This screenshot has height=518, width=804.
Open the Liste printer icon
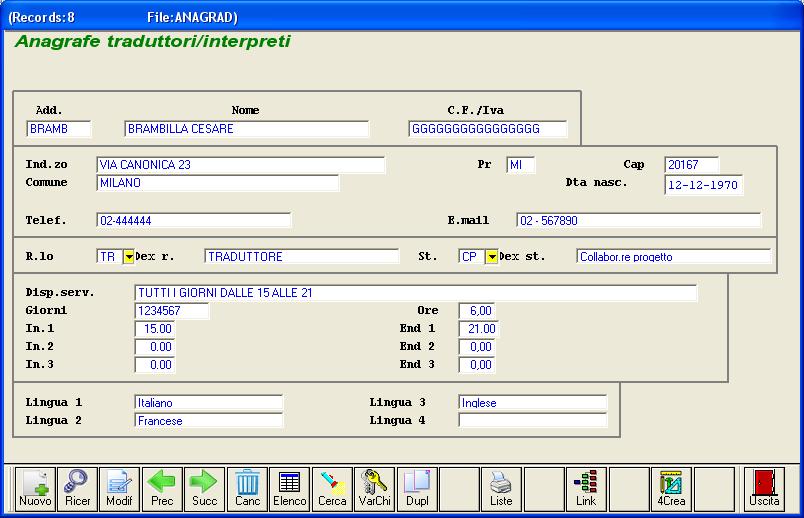(501, 489)
